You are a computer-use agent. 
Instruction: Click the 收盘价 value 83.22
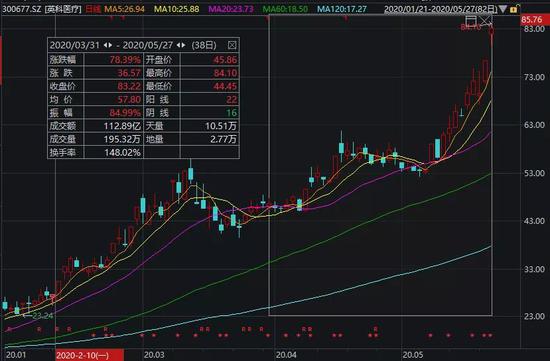pos(129,86)
